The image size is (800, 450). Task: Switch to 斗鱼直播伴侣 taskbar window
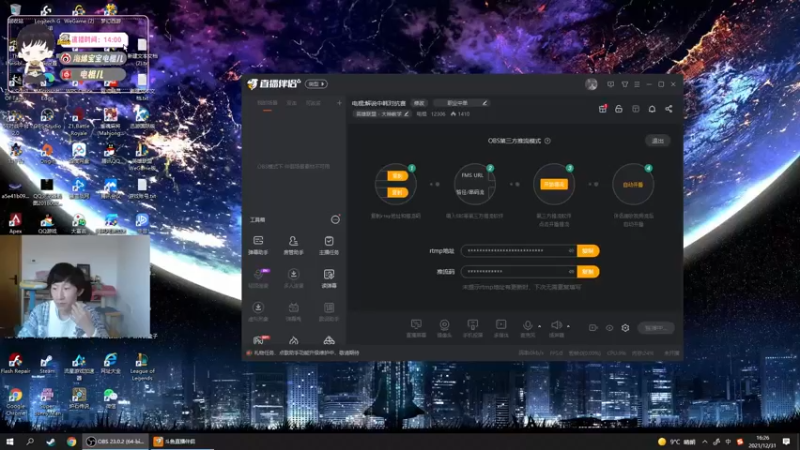(182, 441)
